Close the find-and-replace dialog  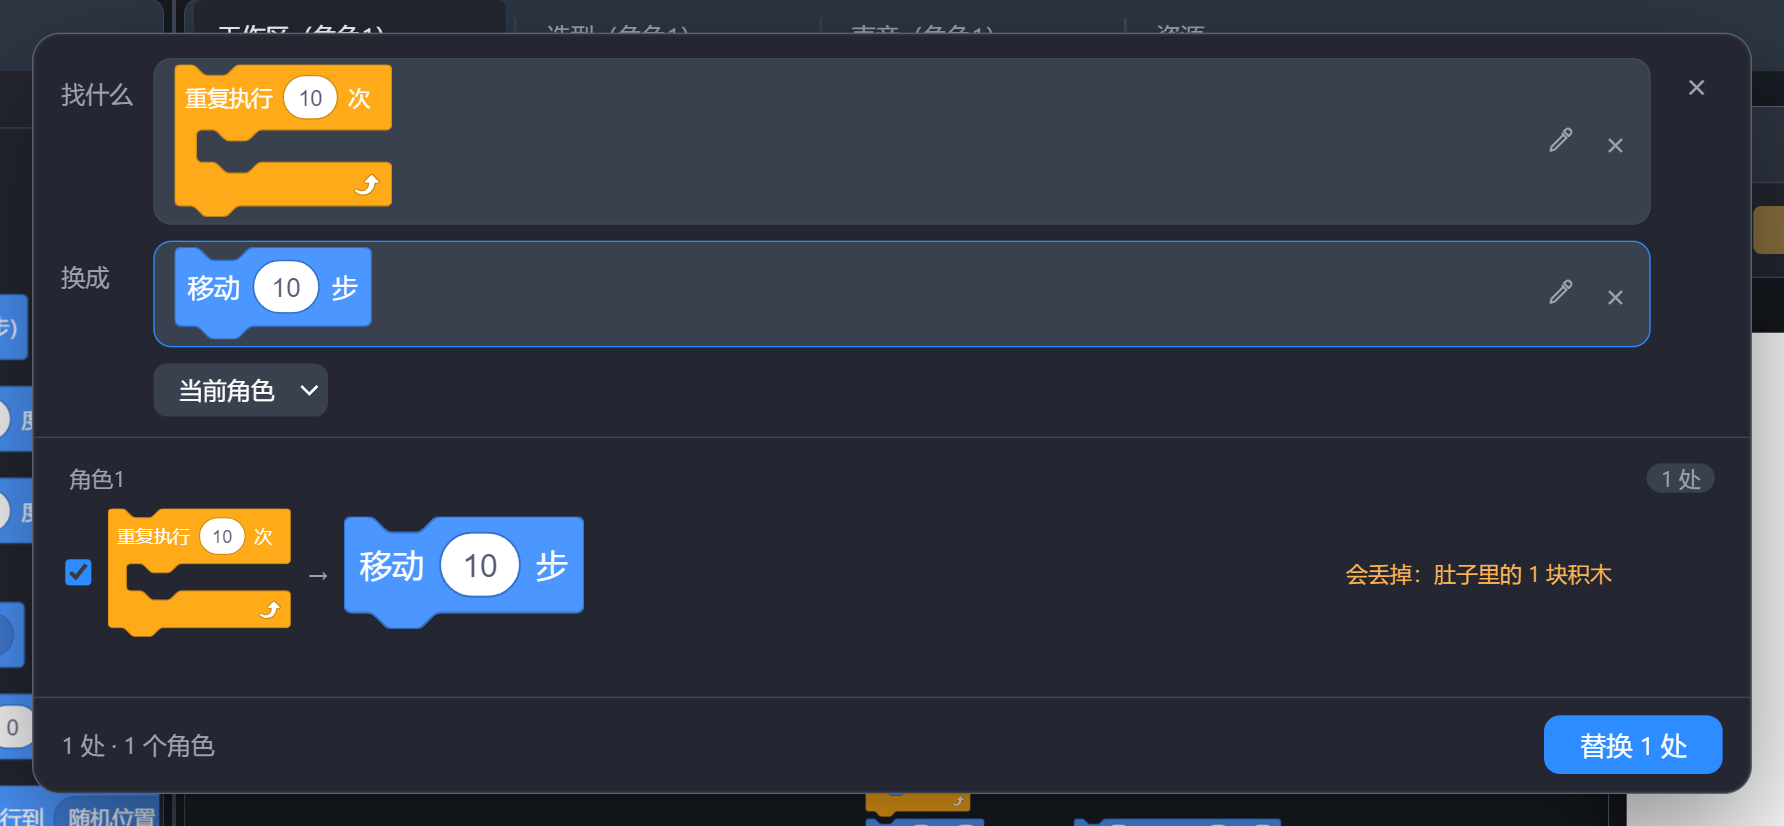1696,88
